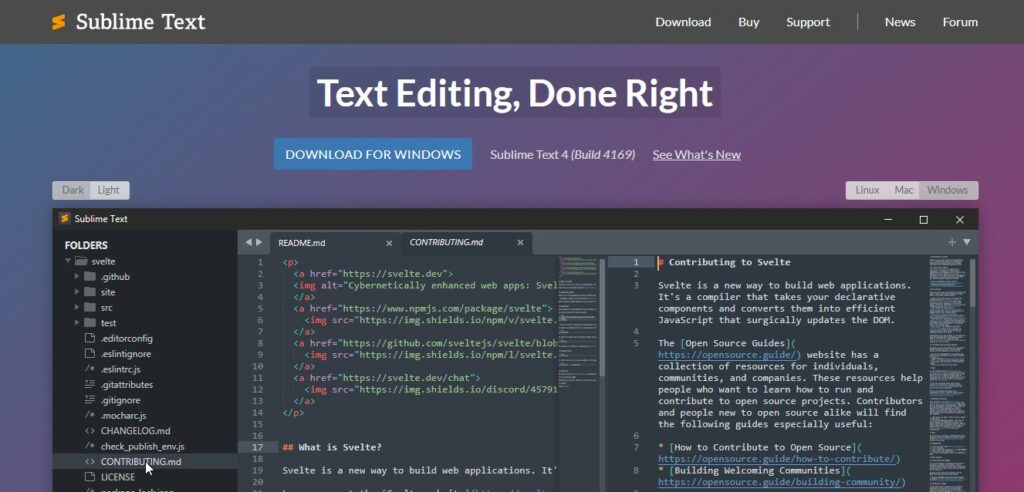The height and width of the screenshot is (492, 1024).
Task: Close the README.md tab
Action: click(389, 243)
